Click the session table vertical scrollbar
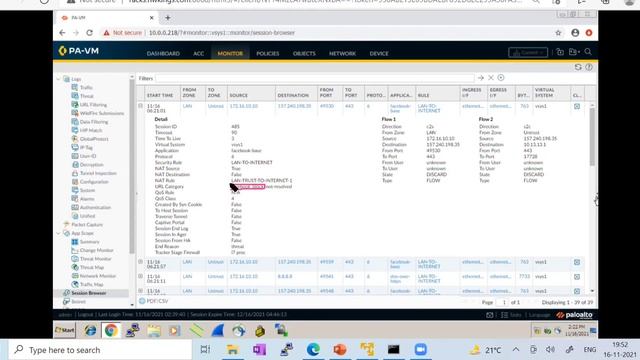640x360 pixels. click(592, 138)
